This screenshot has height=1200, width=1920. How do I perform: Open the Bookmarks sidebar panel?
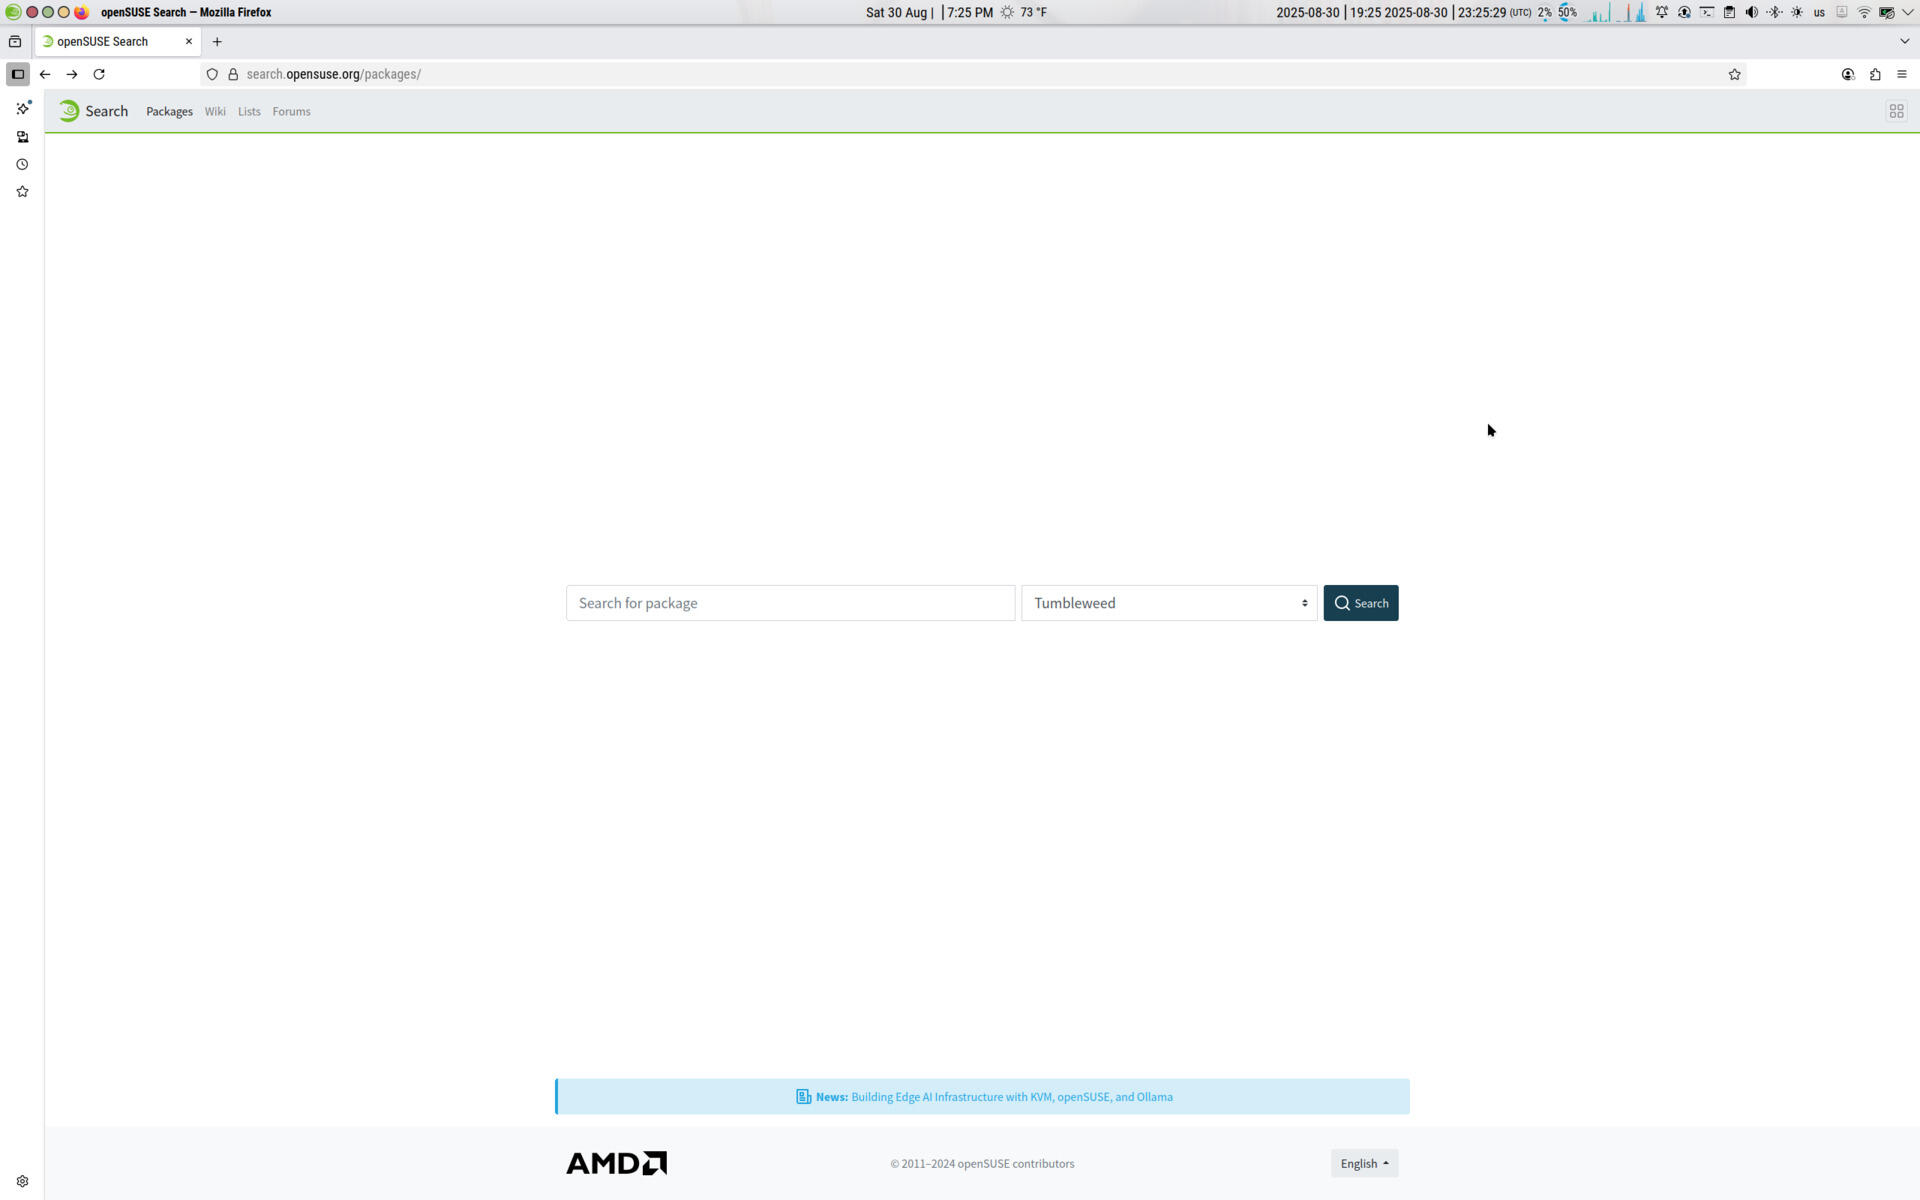pos(22,192)
